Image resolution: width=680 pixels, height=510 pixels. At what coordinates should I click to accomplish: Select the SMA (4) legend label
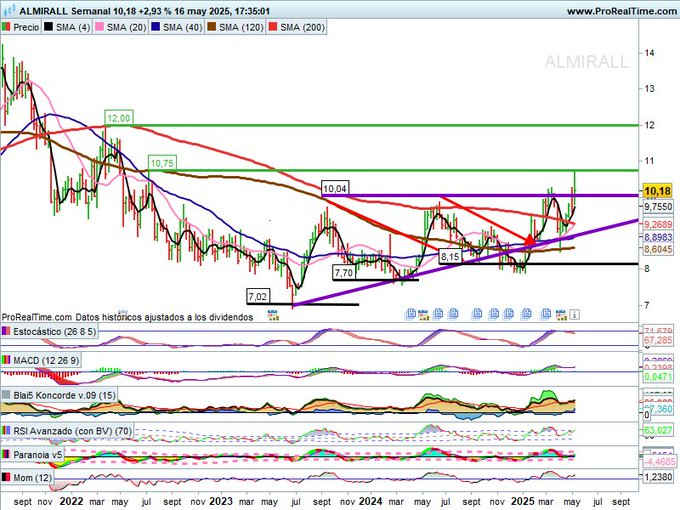72,27
